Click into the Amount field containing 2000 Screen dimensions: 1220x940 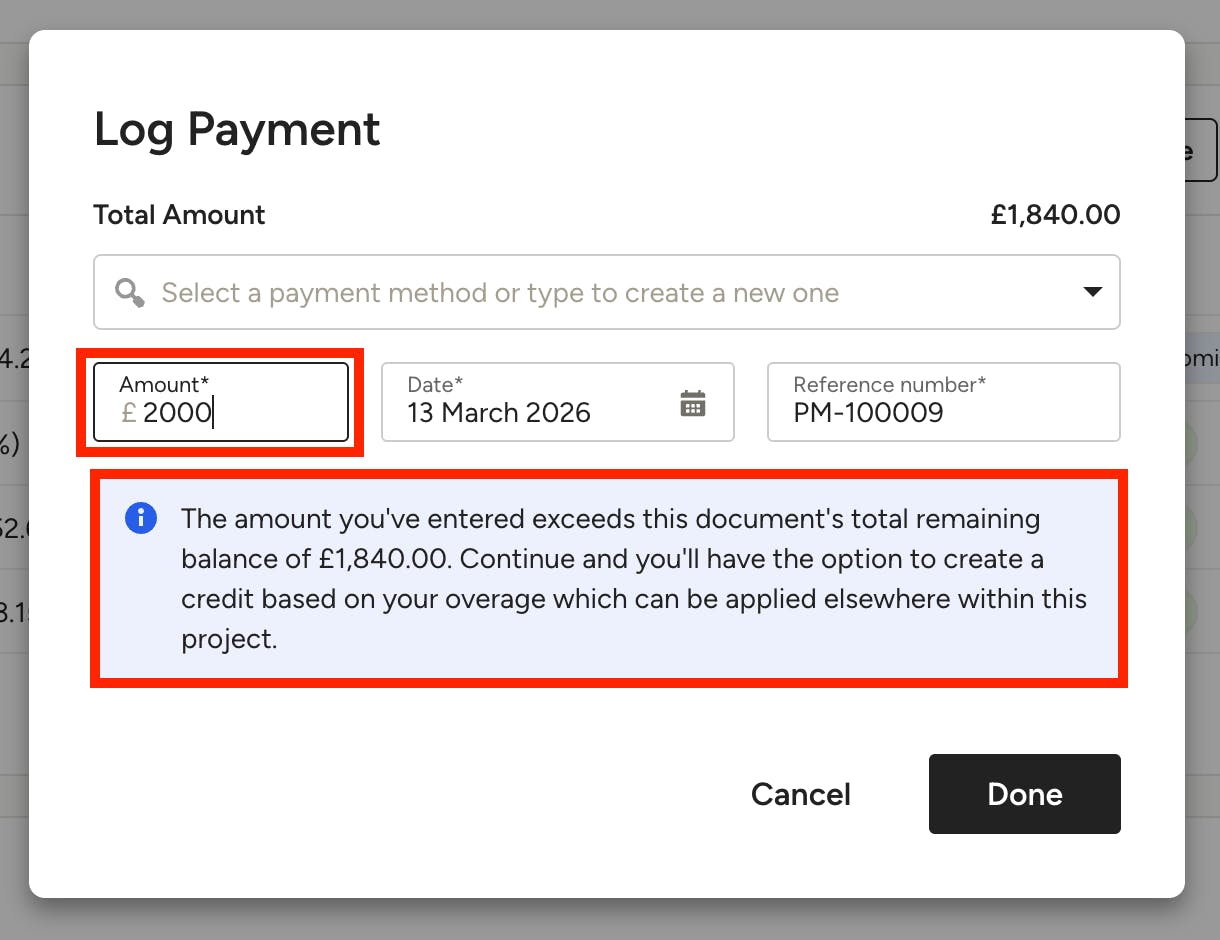point(221,402)
